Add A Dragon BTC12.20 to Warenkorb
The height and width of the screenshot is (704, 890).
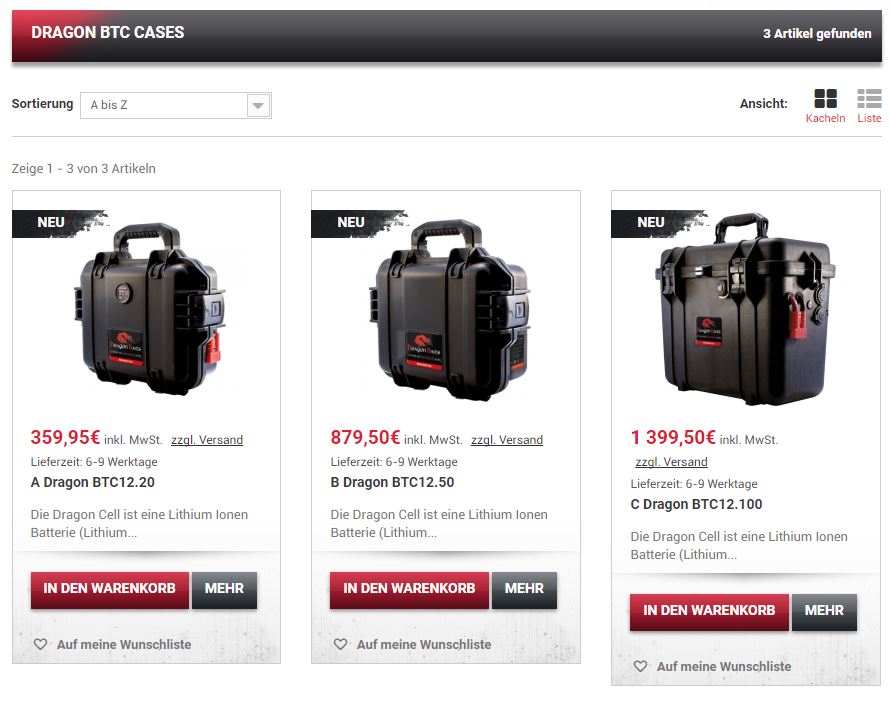(x=110, y=589)
